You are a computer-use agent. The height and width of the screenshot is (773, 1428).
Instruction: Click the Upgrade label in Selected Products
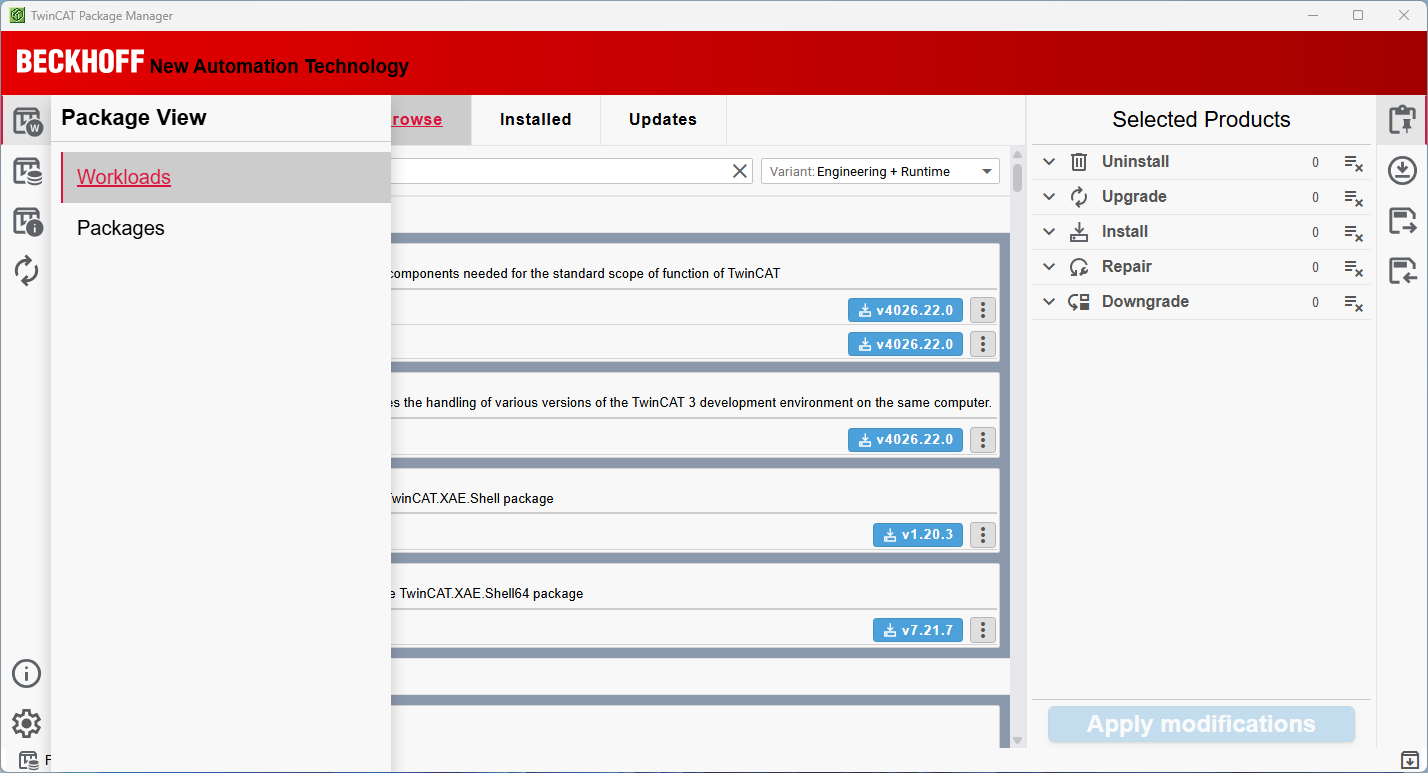tap(1134, 197)
